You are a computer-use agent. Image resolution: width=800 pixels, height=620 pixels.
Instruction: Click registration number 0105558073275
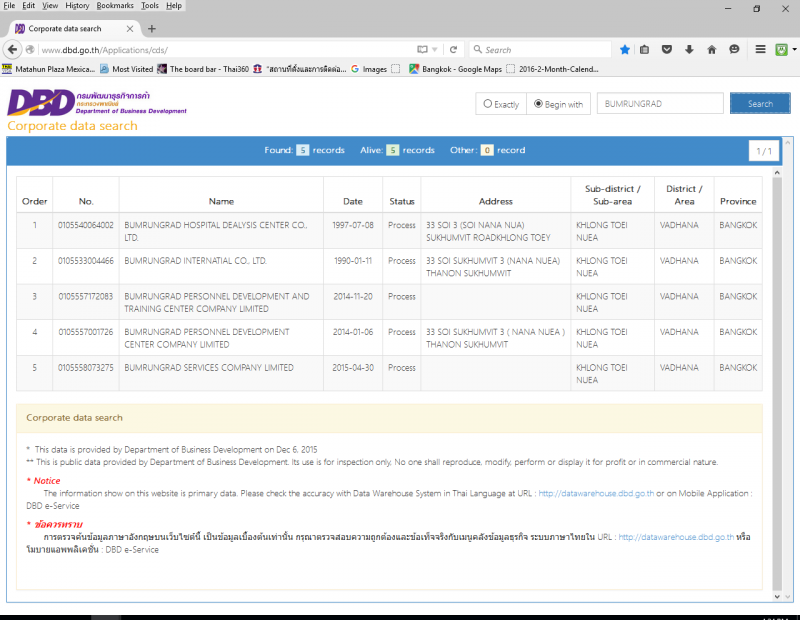click(x=86, y=367)
